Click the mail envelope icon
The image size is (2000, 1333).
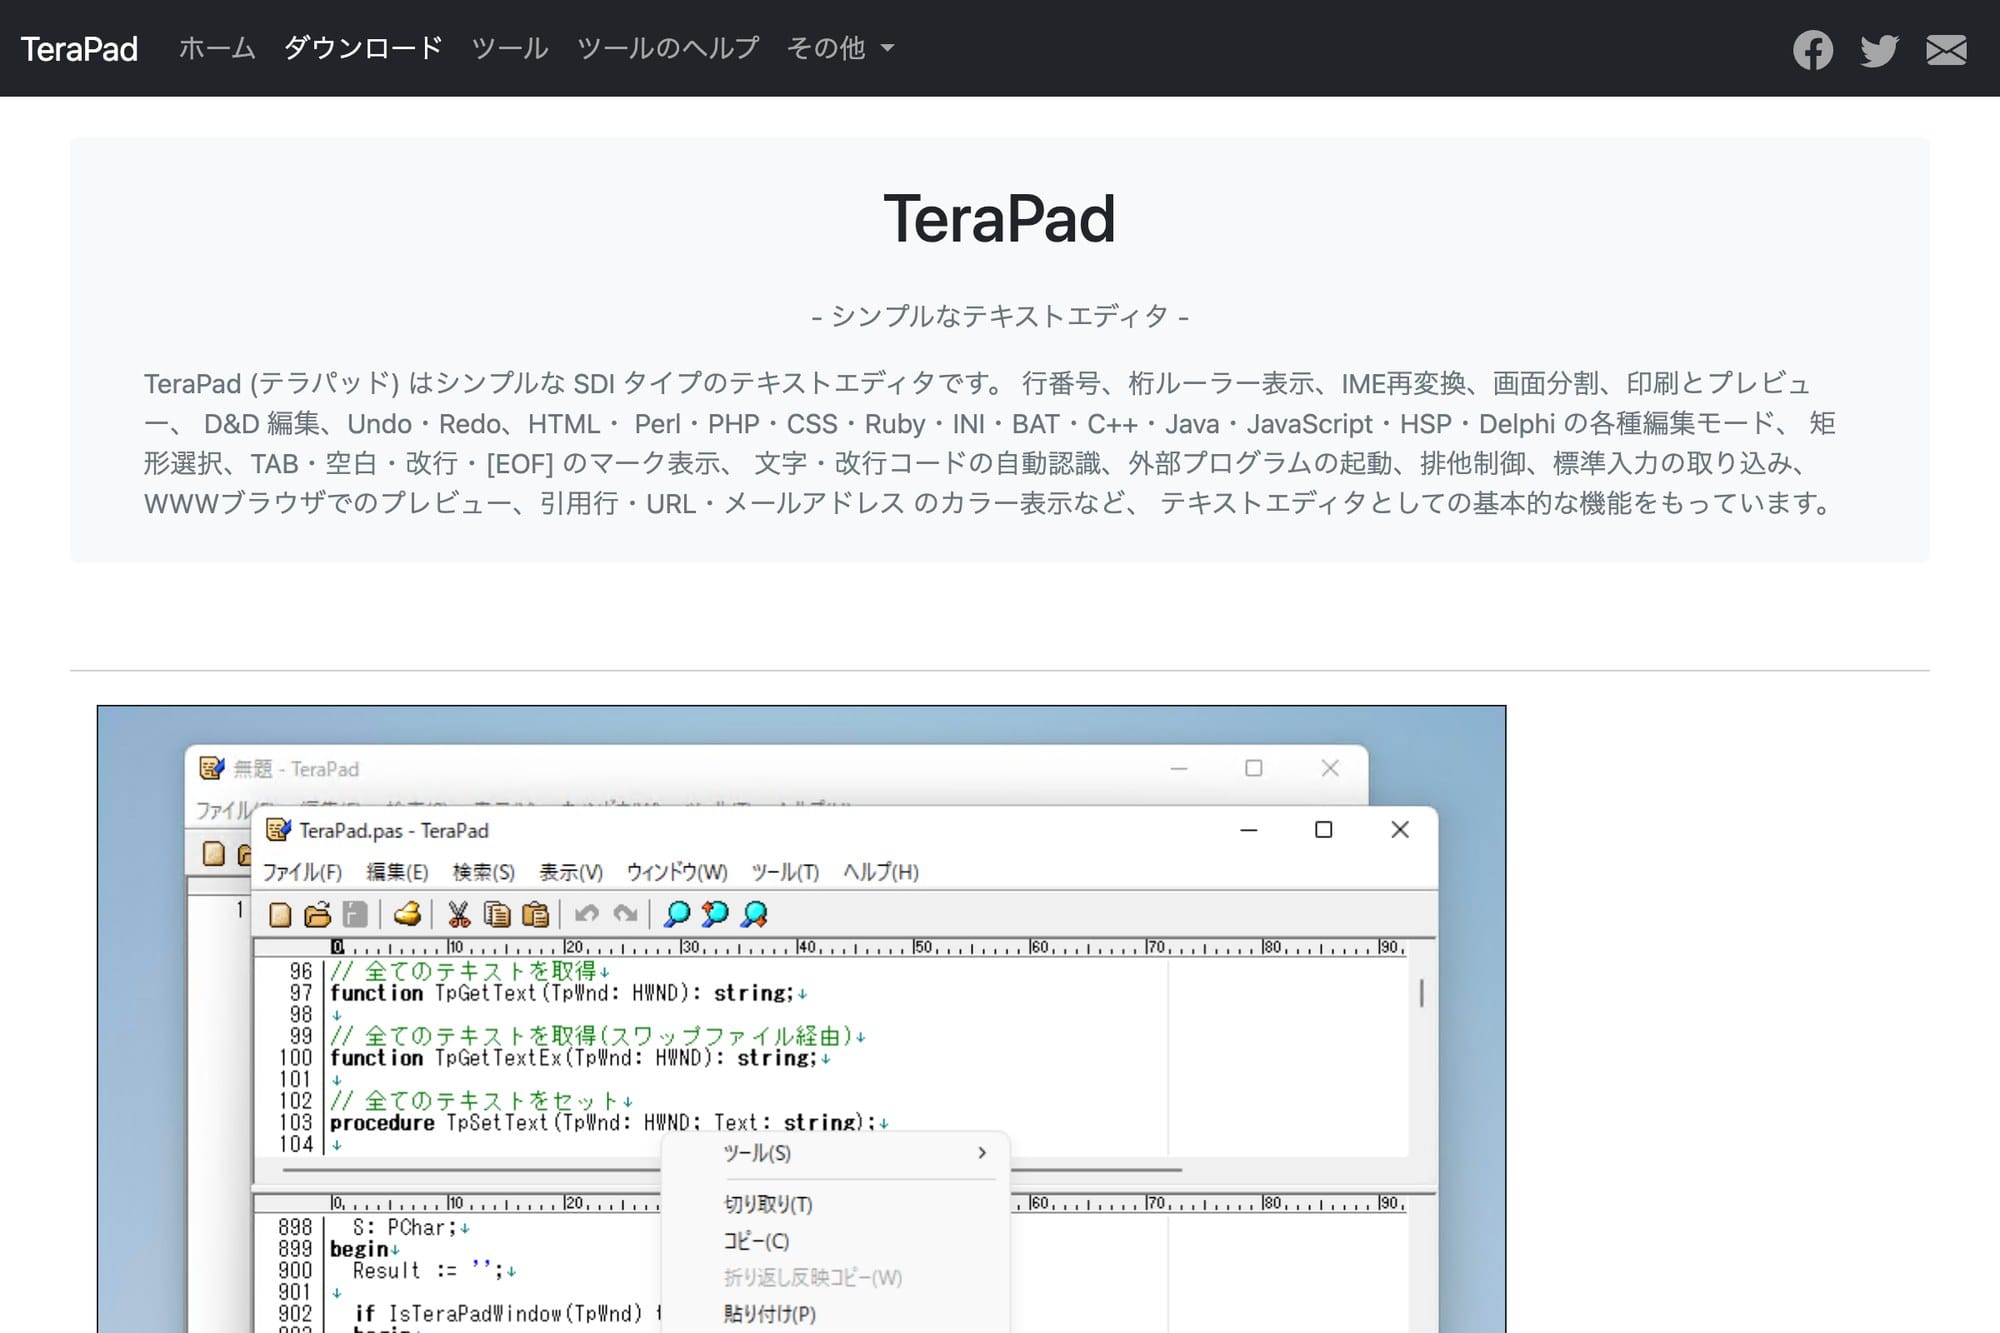1946,49
